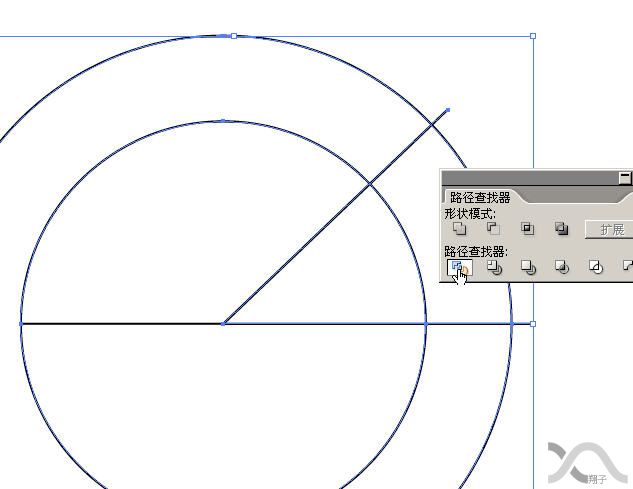Viewport: 633px width, 489px height.
Task: Select the Exclude overlapping shape areas icon
Action: [x=561, y=229]
